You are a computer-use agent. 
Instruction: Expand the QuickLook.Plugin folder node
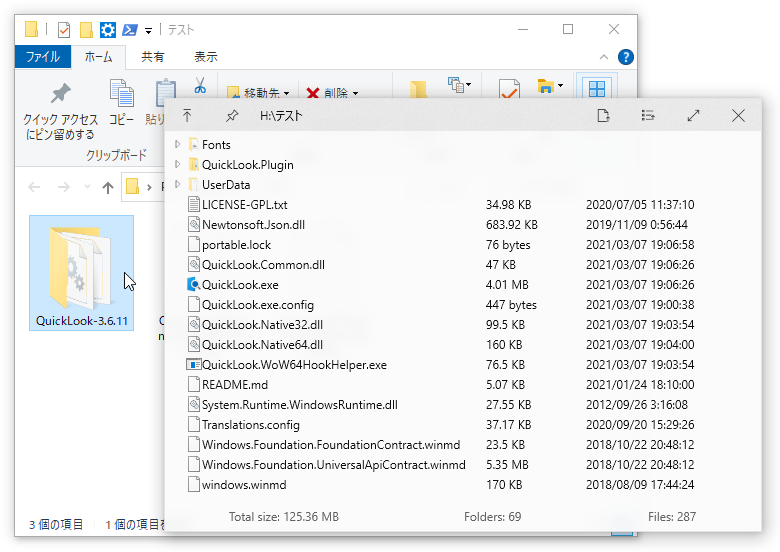(178, 164)
